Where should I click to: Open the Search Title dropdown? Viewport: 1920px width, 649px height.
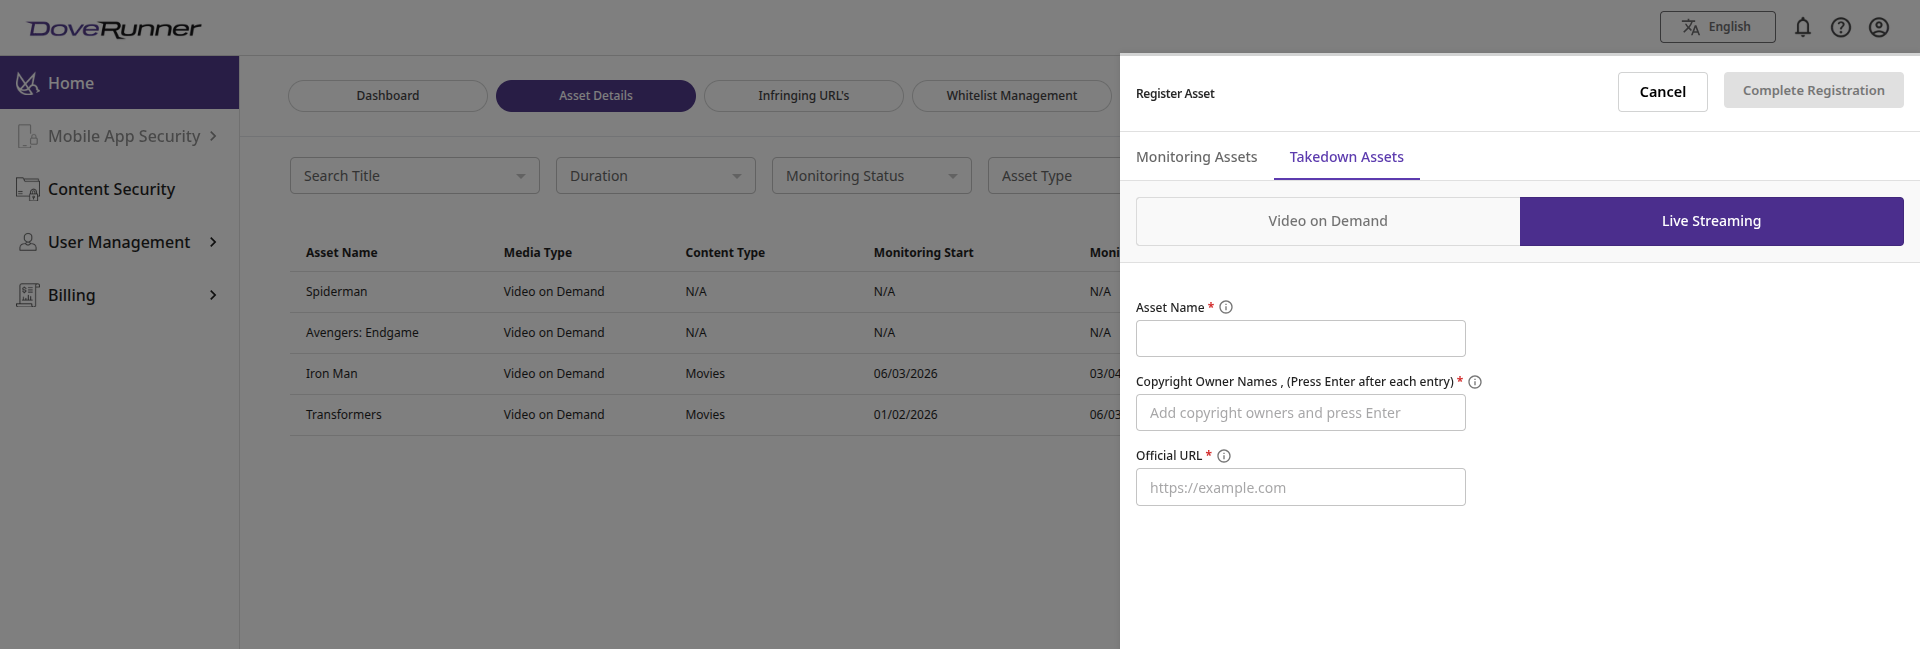click(415, 176)
